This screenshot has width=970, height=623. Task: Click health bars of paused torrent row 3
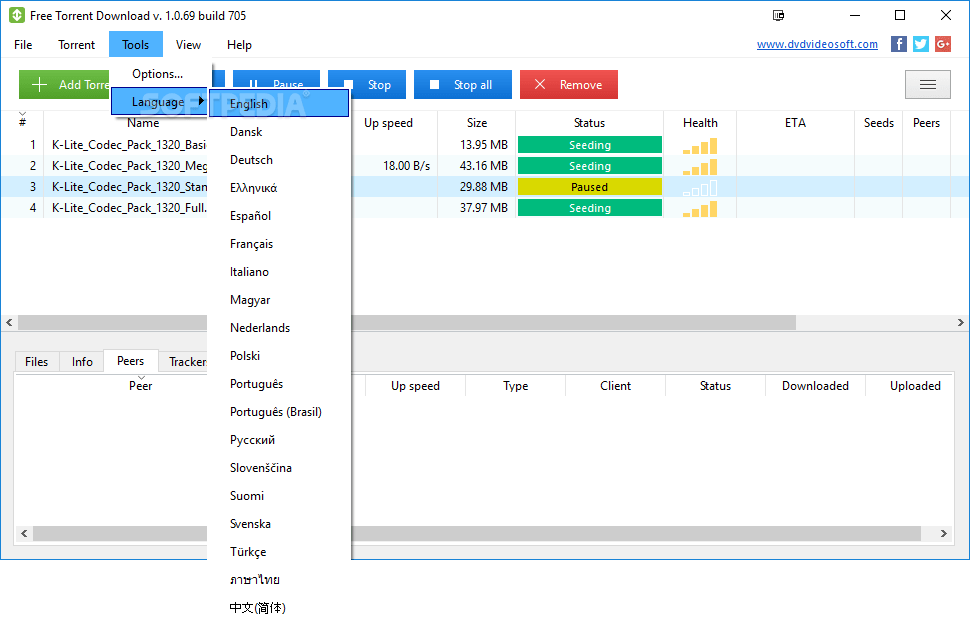pos(700,188)
